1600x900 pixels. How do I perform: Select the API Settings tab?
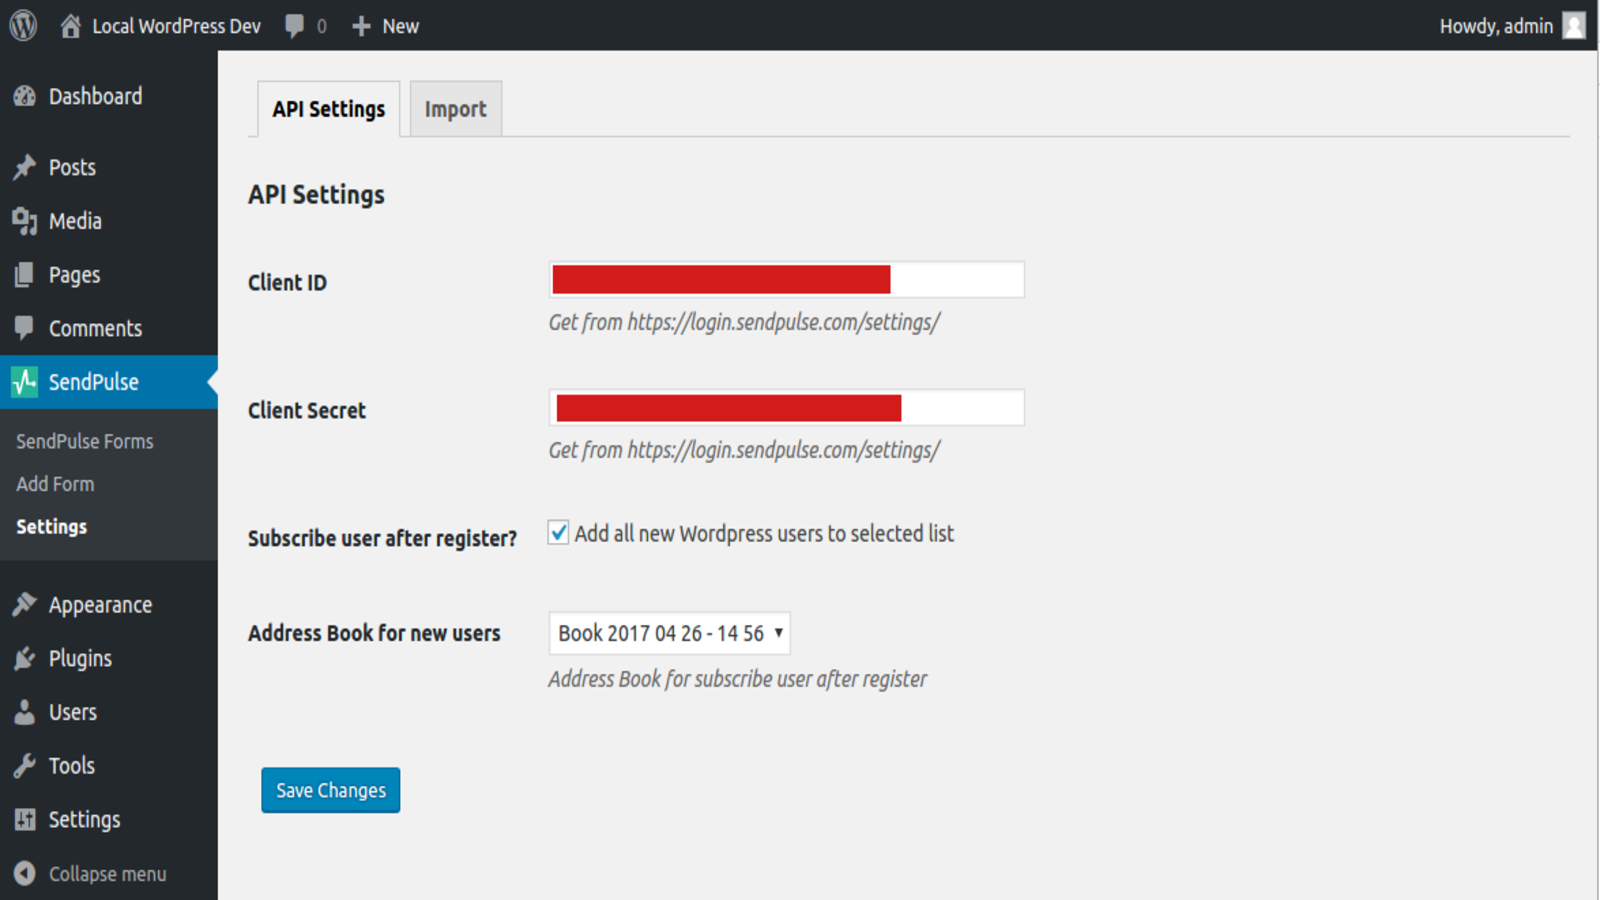(x=327, y=108)
